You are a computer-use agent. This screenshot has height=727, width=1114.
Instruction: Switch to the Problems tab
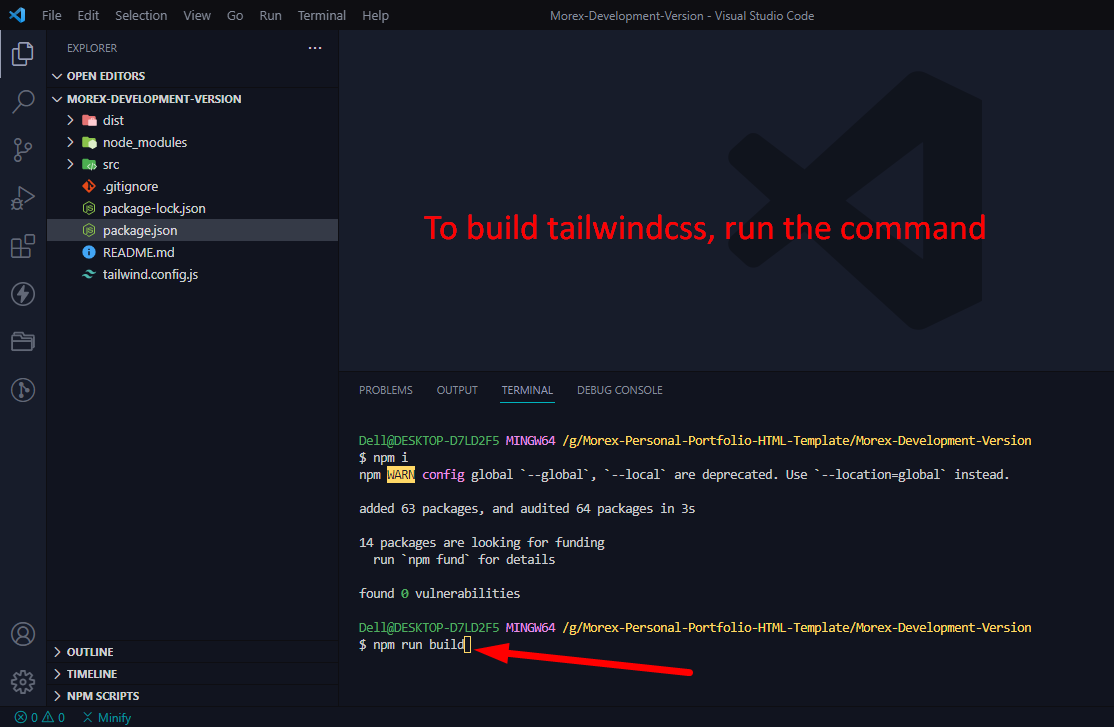click(x=386, y=390)
